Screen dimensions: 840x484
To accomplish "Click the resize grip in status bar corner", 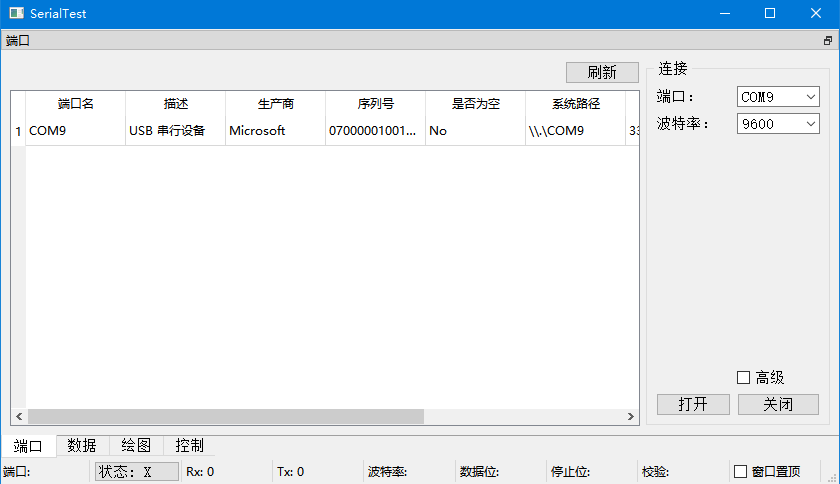I will [832, 477].
